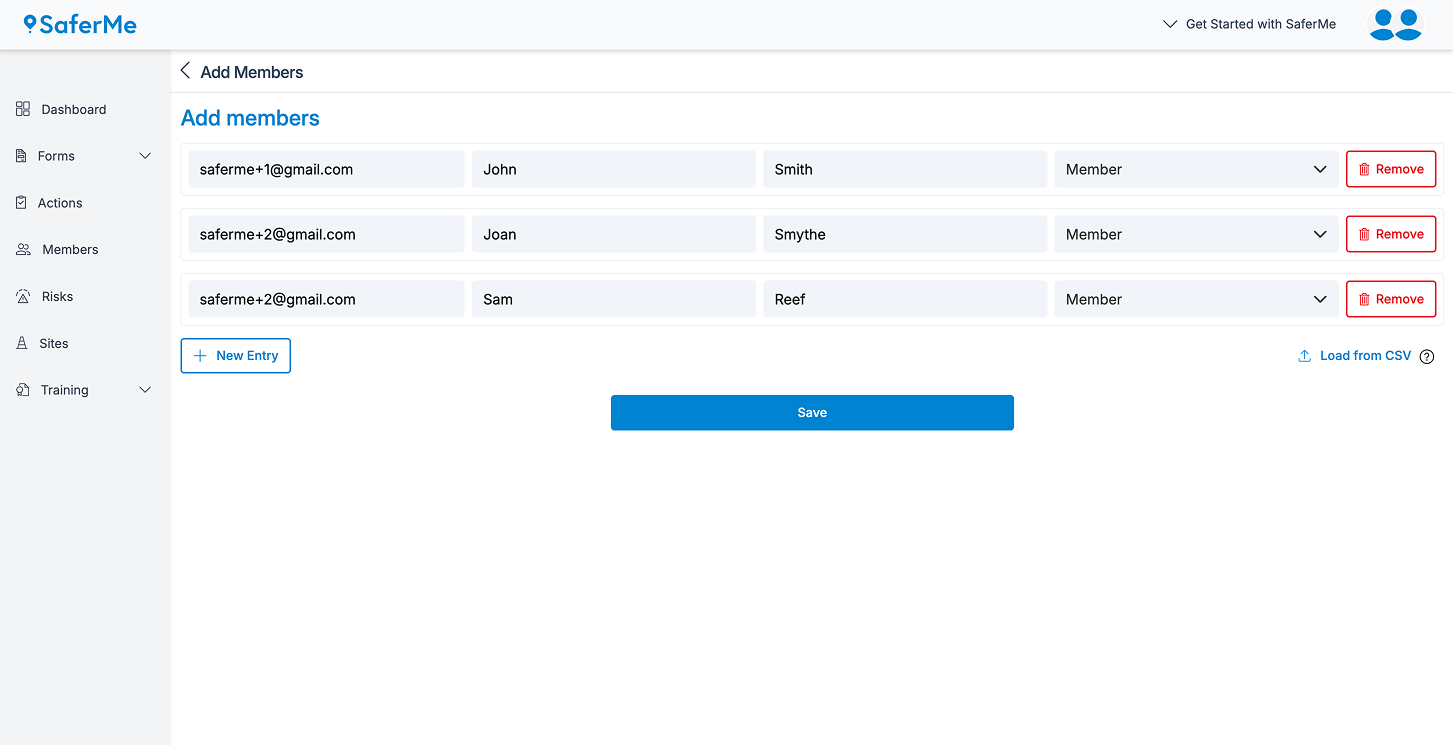Remove the Sam Reef entry
The height and width of the screenshot is (745, 1453).
[1391, 298]
